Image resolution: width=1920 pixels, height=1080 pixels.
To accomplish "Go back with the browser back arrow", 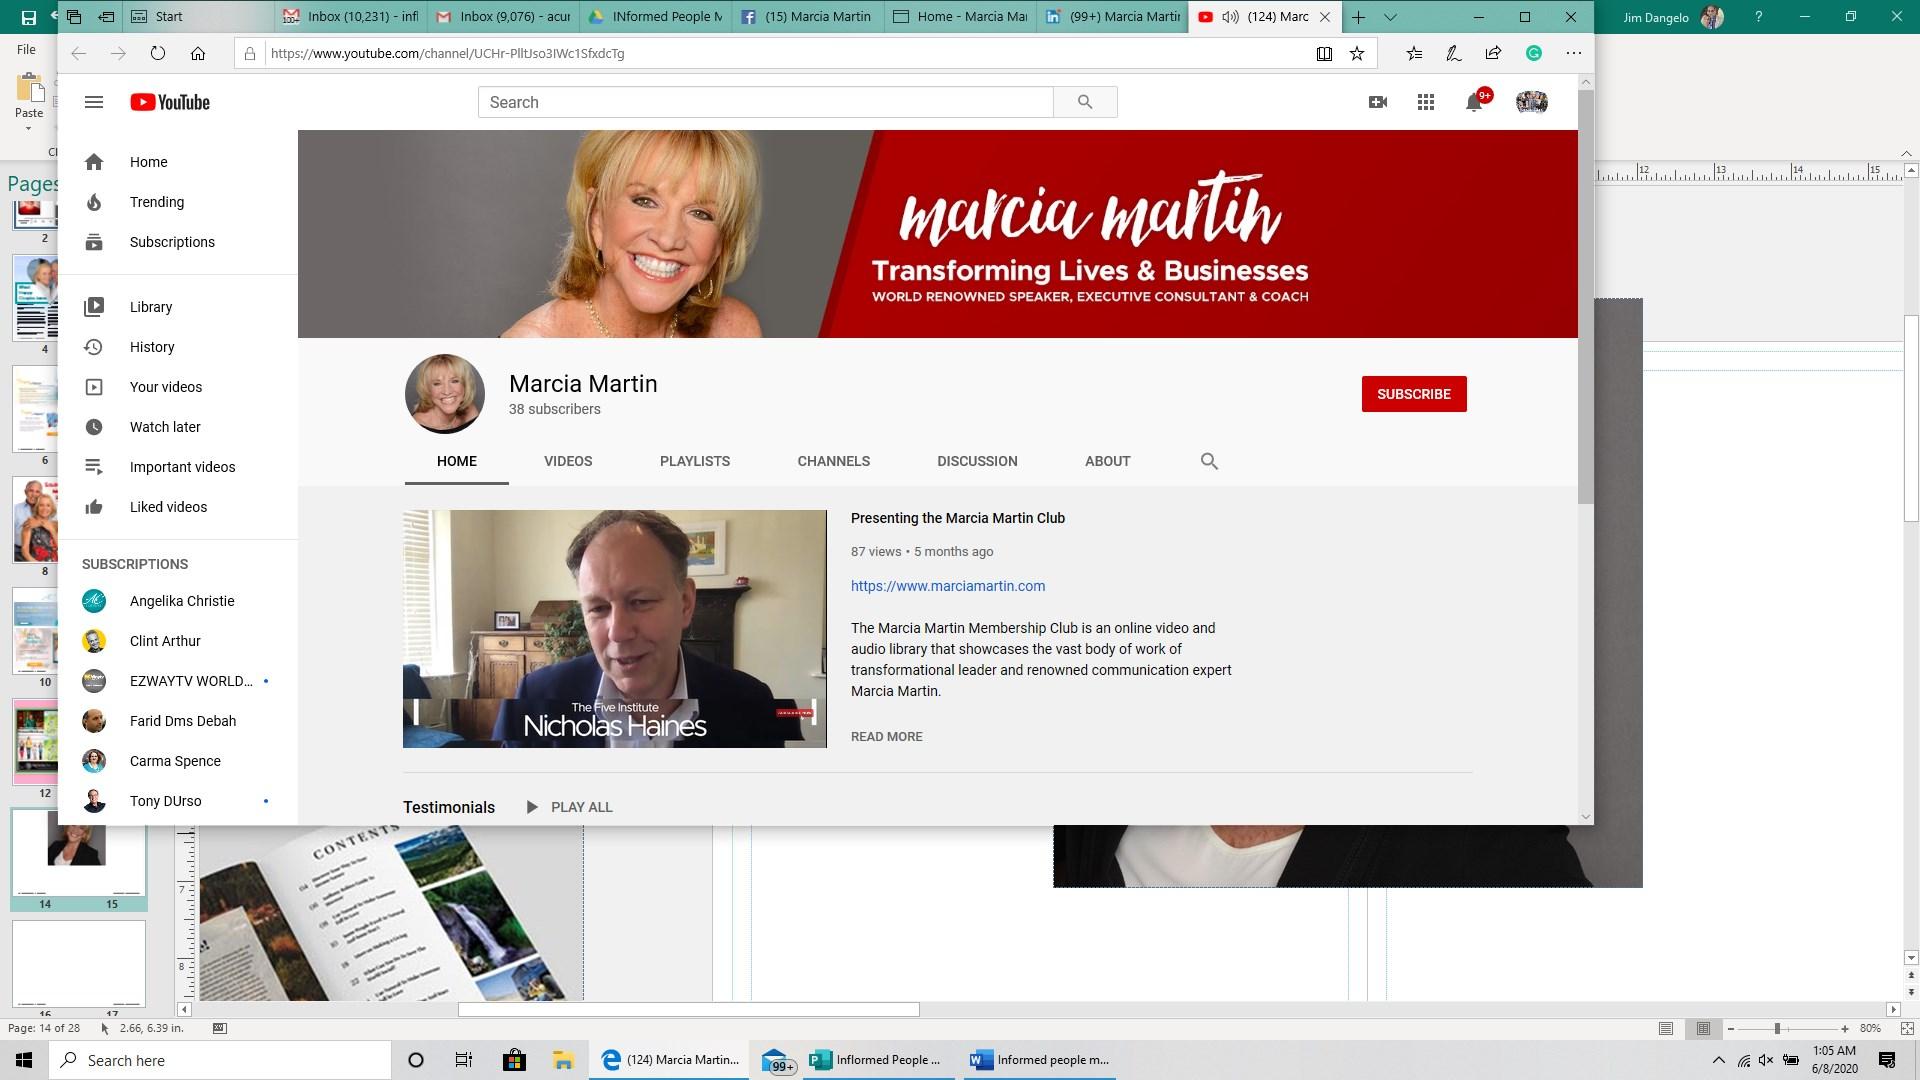I will pyautogui.click(x=78, y=53).
